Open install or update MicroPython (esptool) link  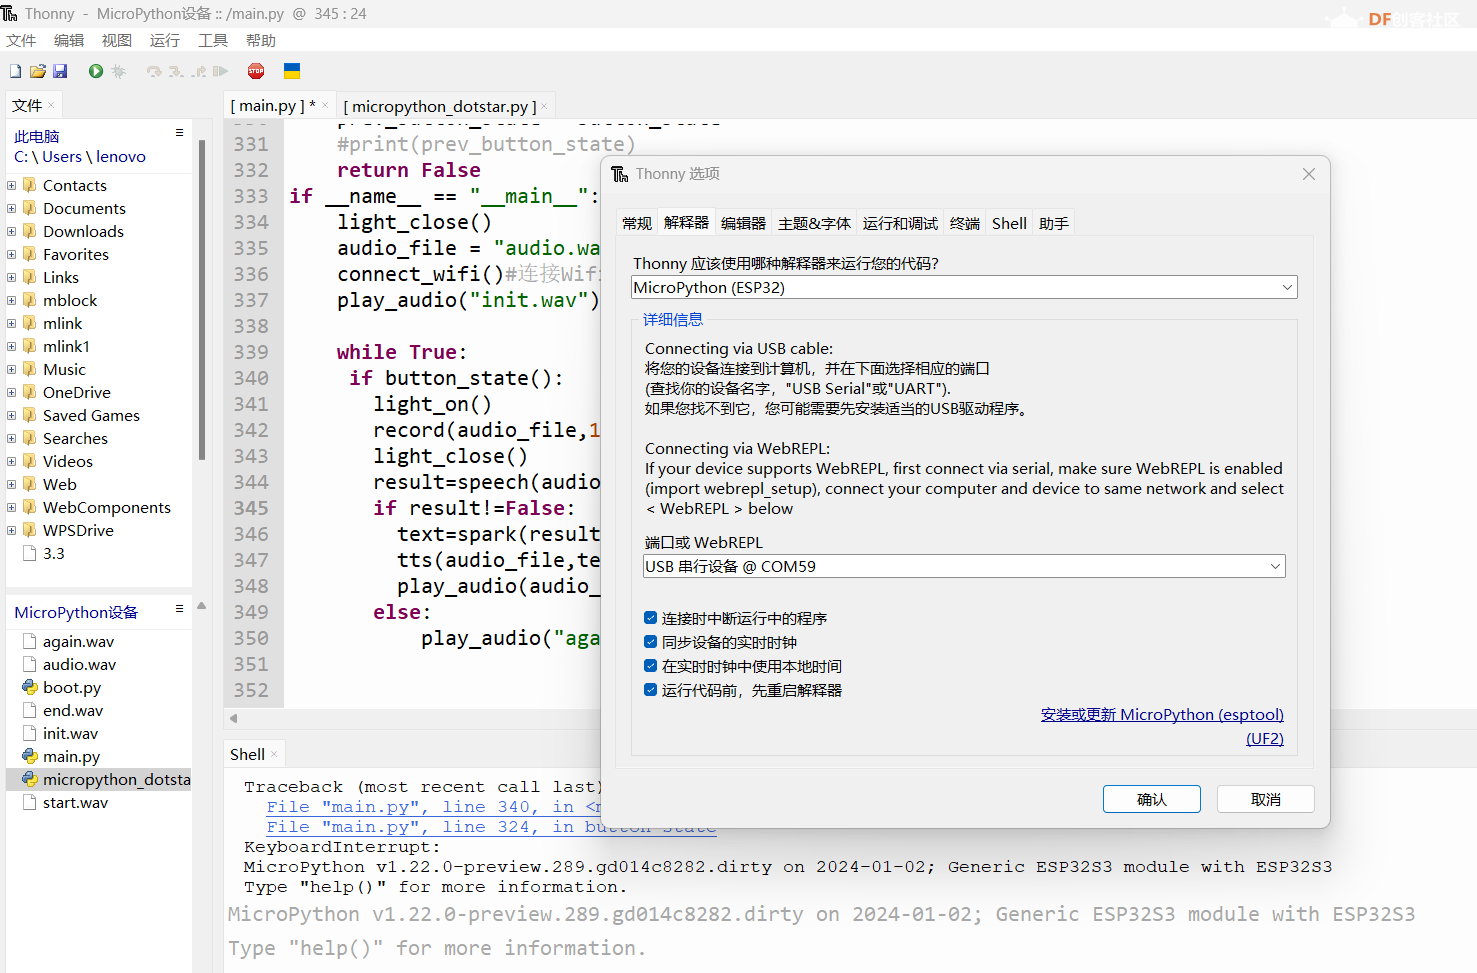[1162, 714]
